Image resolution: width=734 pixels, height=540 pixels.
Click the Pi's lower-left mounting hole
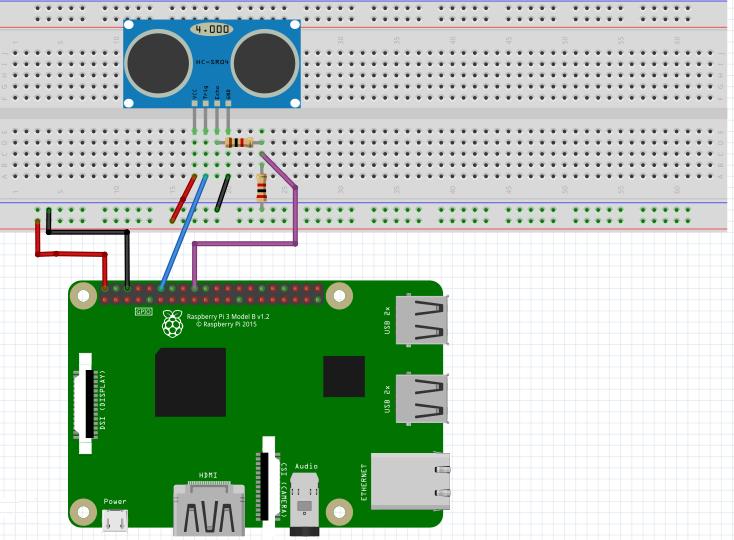pyautogui.click(x=83, y=512)
